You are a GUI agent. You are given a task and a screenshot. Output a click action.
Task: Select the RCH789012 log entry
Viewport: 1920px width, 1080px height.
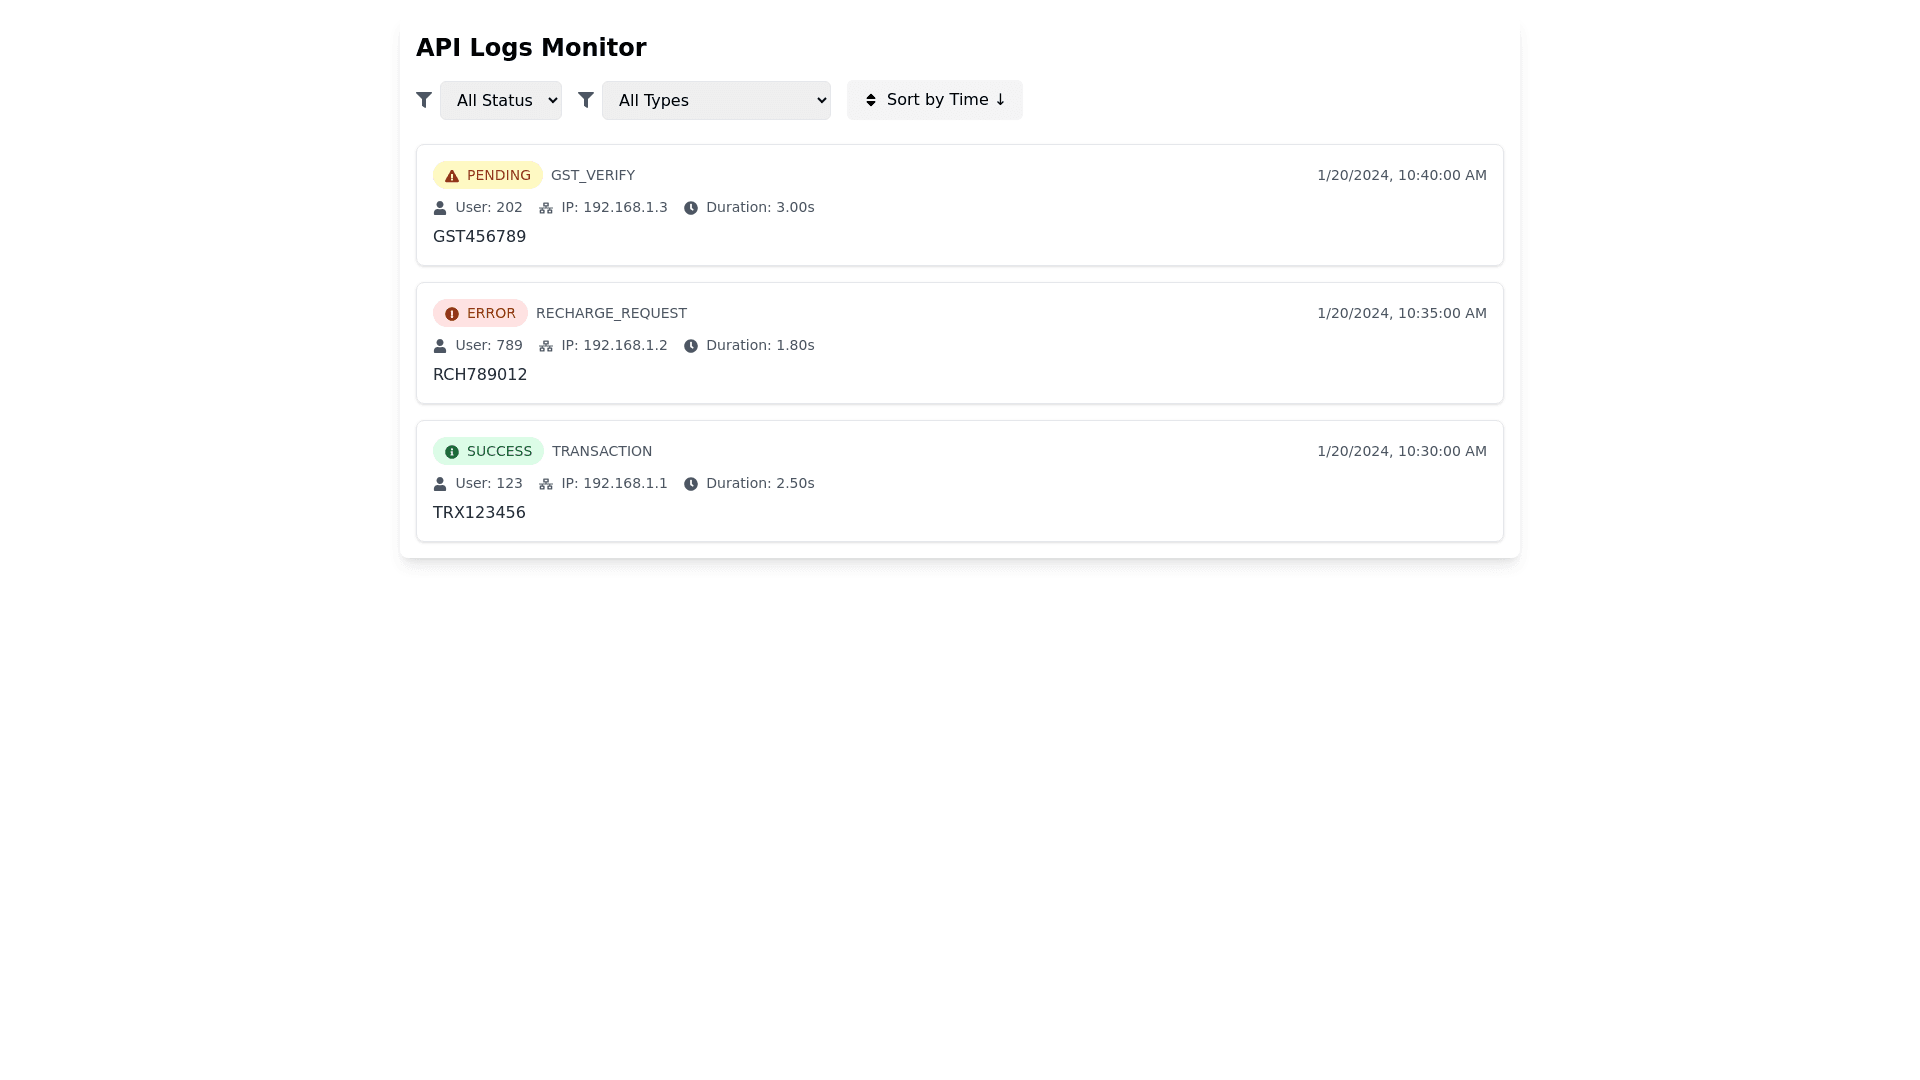pos(480,375)
